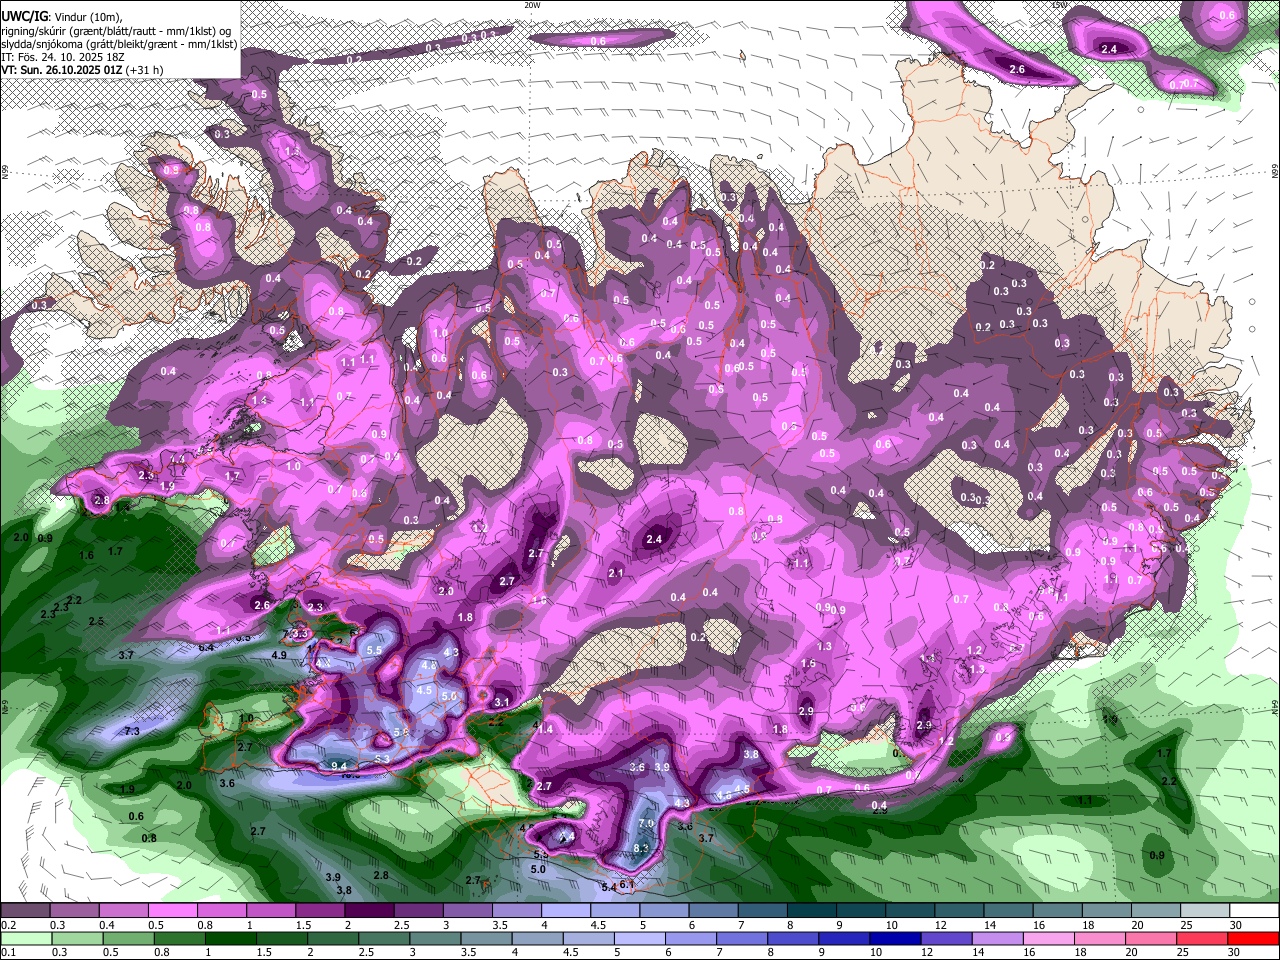Viewport: 1280px width, 960px height.
Task: Click the 6.1 precipitation value on the map
Action: click(x=627, y=884)
